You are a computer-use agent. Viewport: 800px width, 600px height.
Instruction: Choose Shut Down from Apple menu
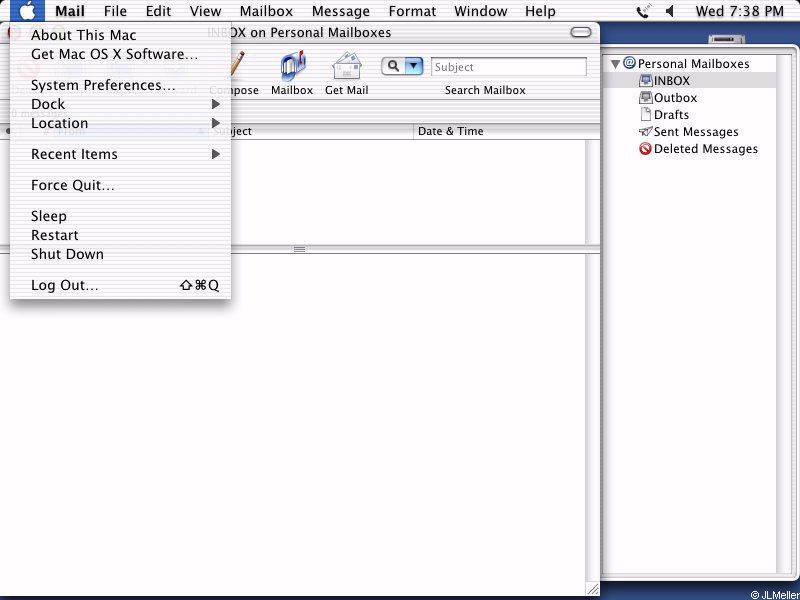click(120, 254)
